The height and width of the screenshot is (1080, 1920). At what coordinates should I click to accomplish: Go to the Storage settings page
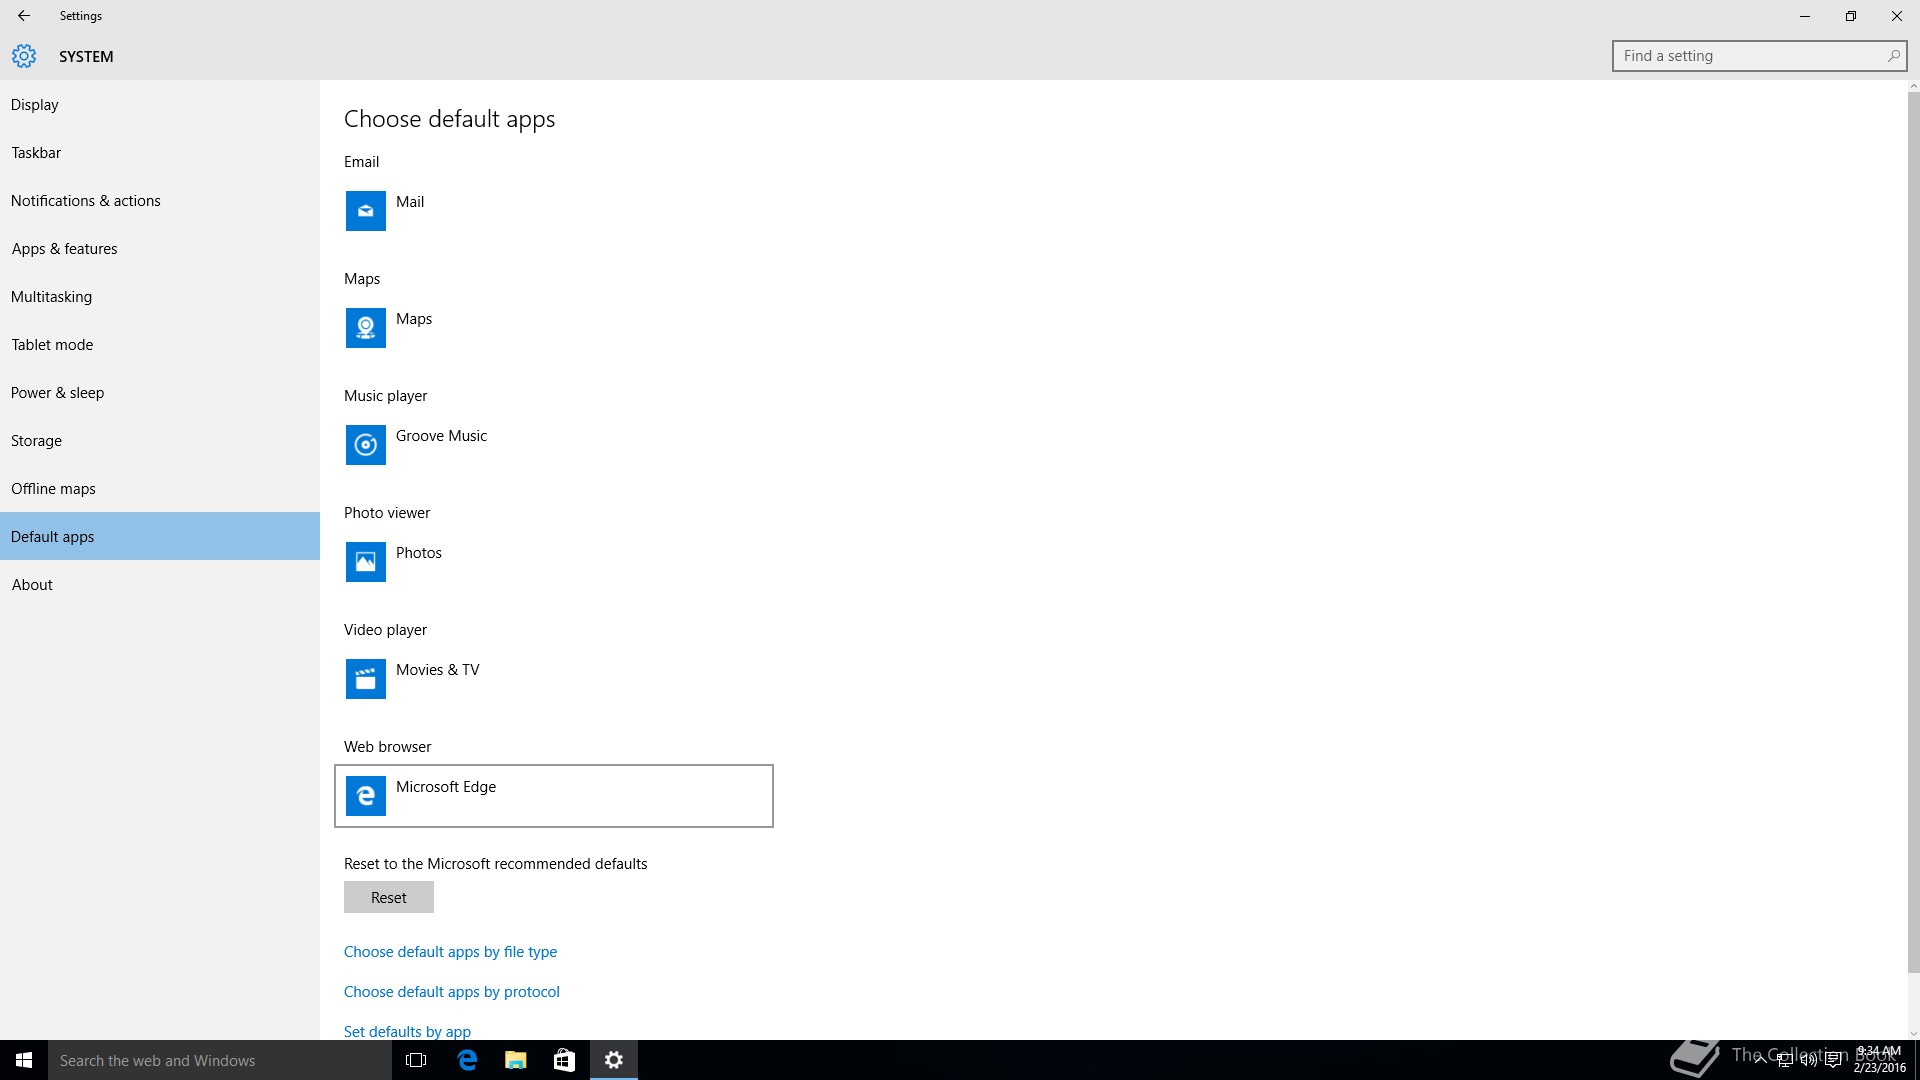coord(36,441)
